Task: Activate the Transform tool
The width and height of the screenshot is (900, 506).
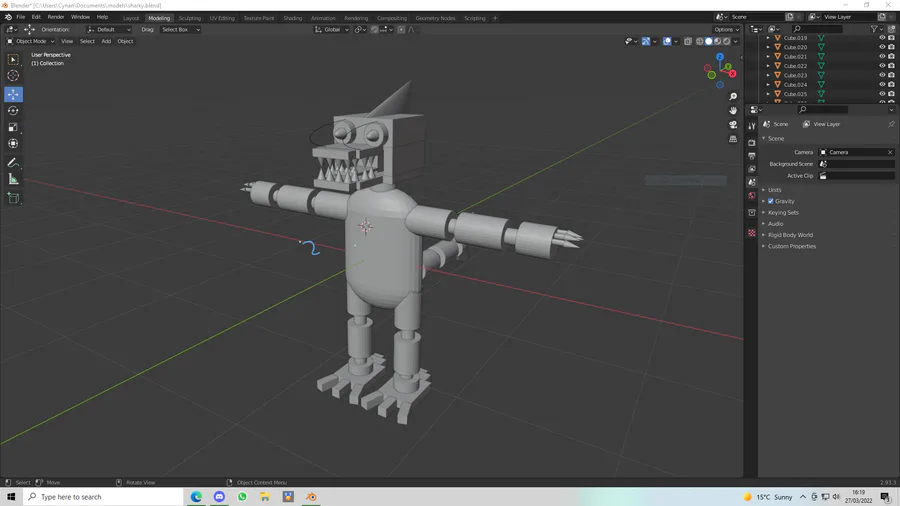Action: [x=13, y=144]
